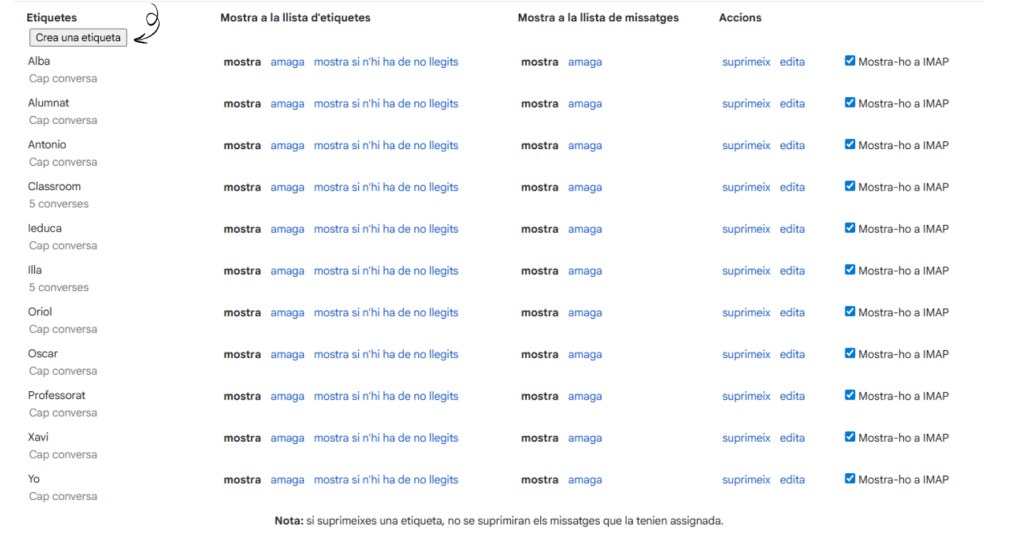This screenshot has height=533, width=1024.
Task: Hide Classroom in the label list
Action: coord(287,188)
